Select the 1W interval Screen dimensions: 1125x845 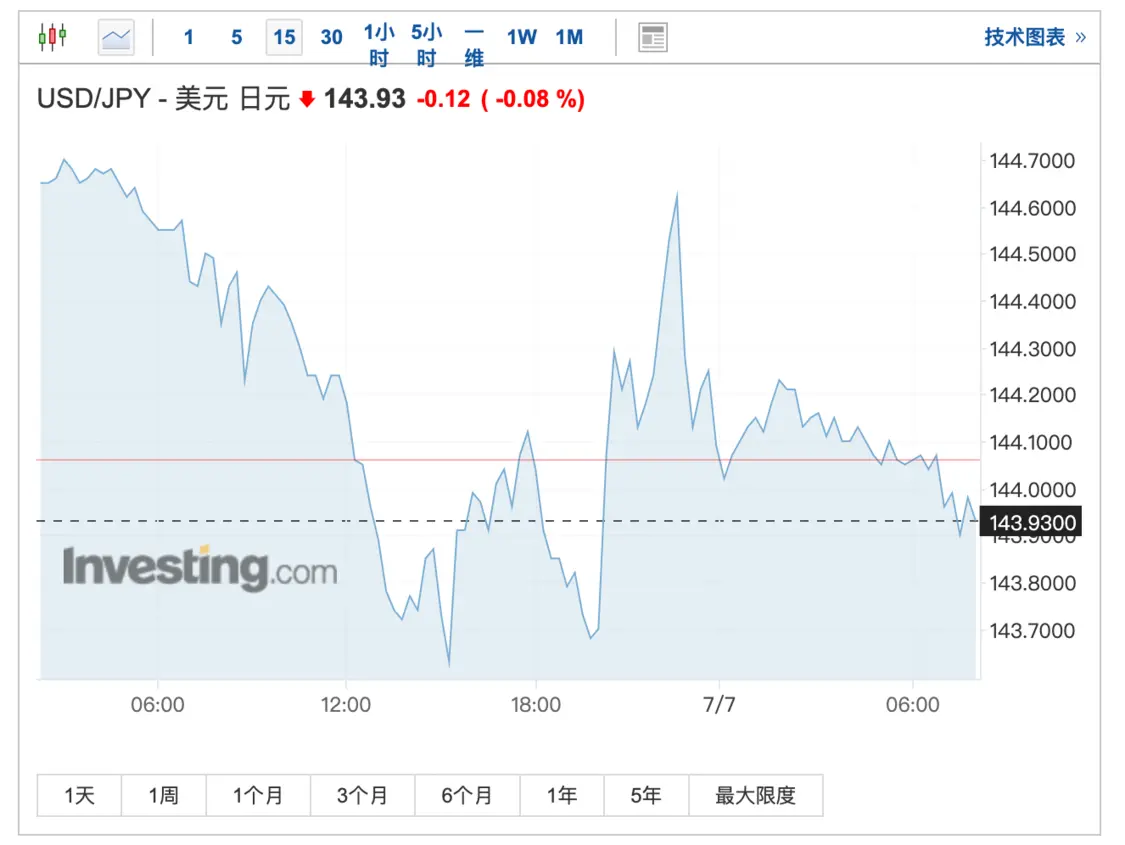(x=522, y=37)
